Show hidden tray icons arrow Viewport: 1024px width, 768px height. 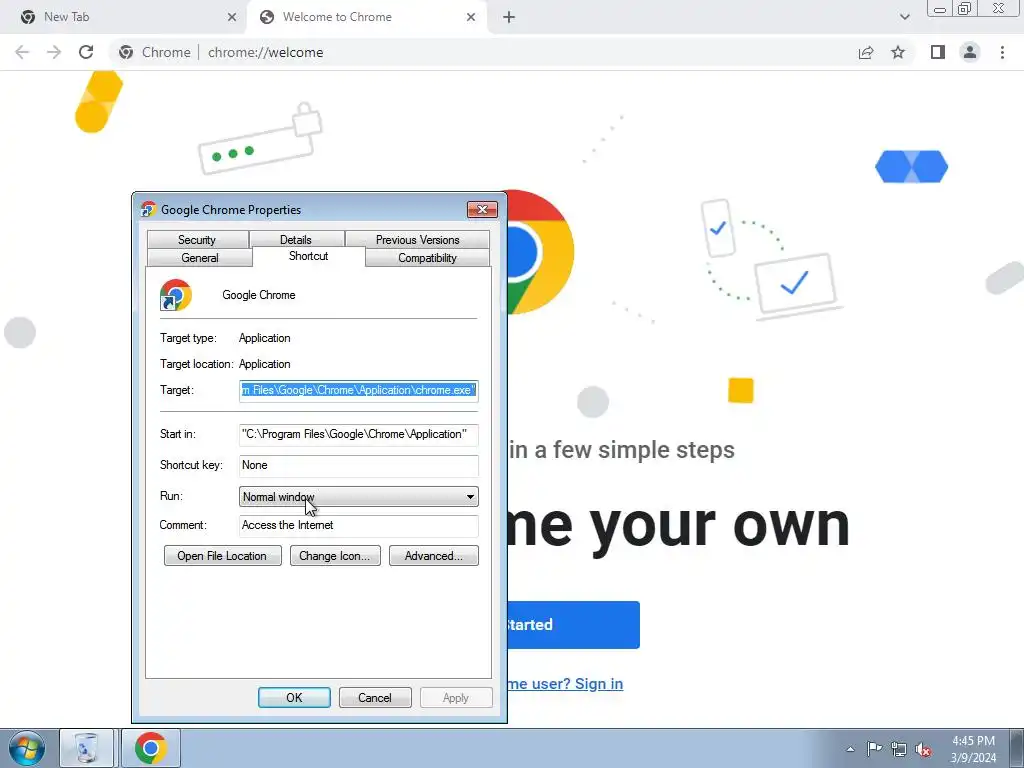(x=850, y=749)
